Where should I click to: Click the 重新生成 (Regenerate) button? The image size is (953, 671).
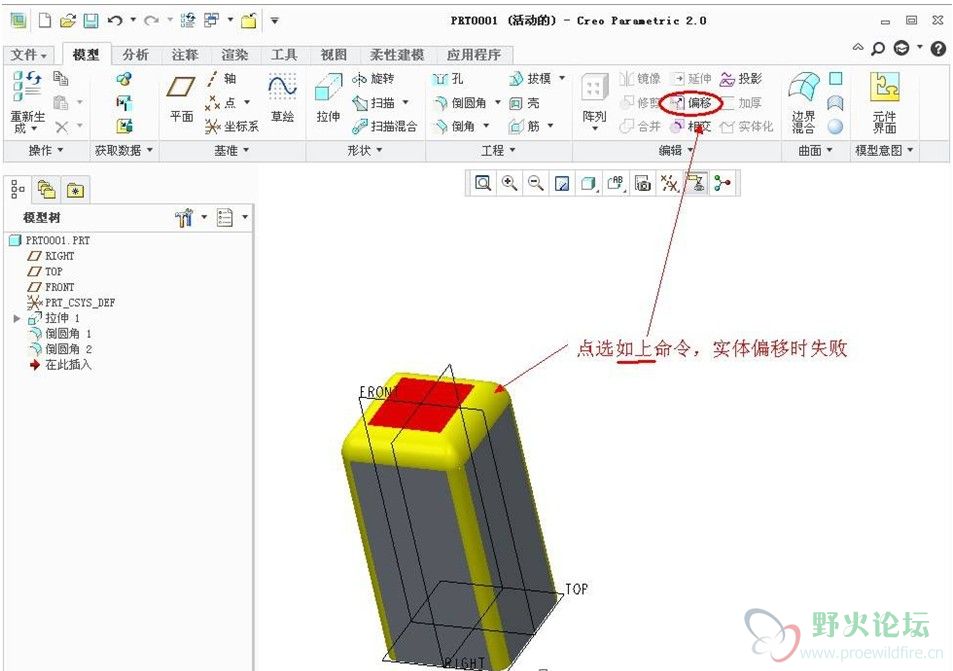(x=27, y=102)
